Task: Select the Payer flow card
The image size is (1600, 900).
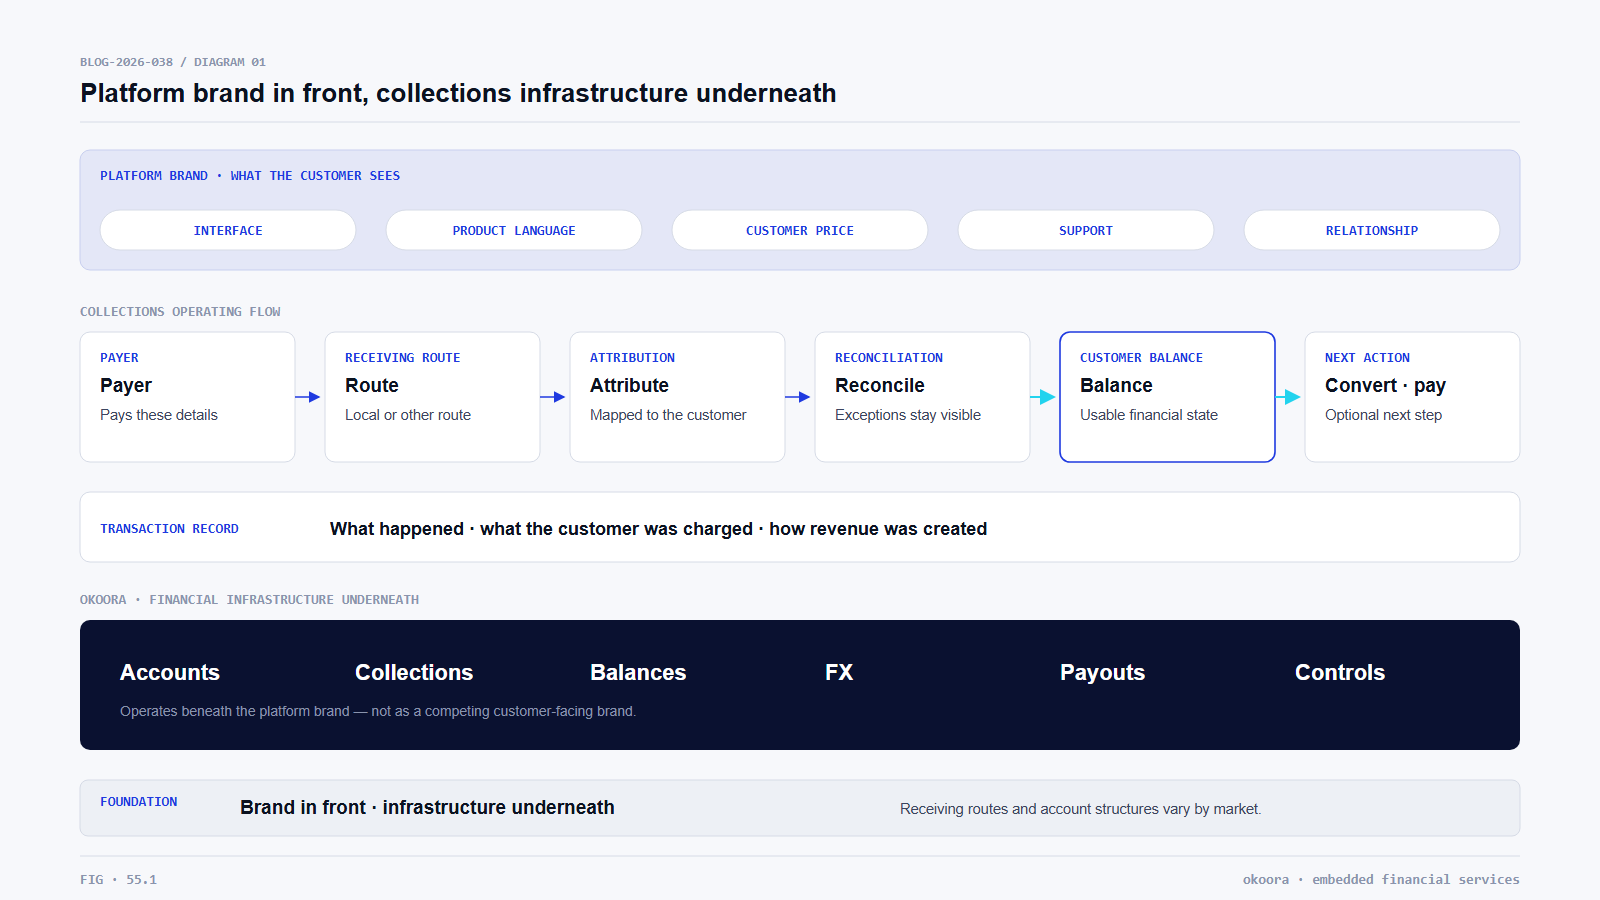Action: (x=187, y=397)
